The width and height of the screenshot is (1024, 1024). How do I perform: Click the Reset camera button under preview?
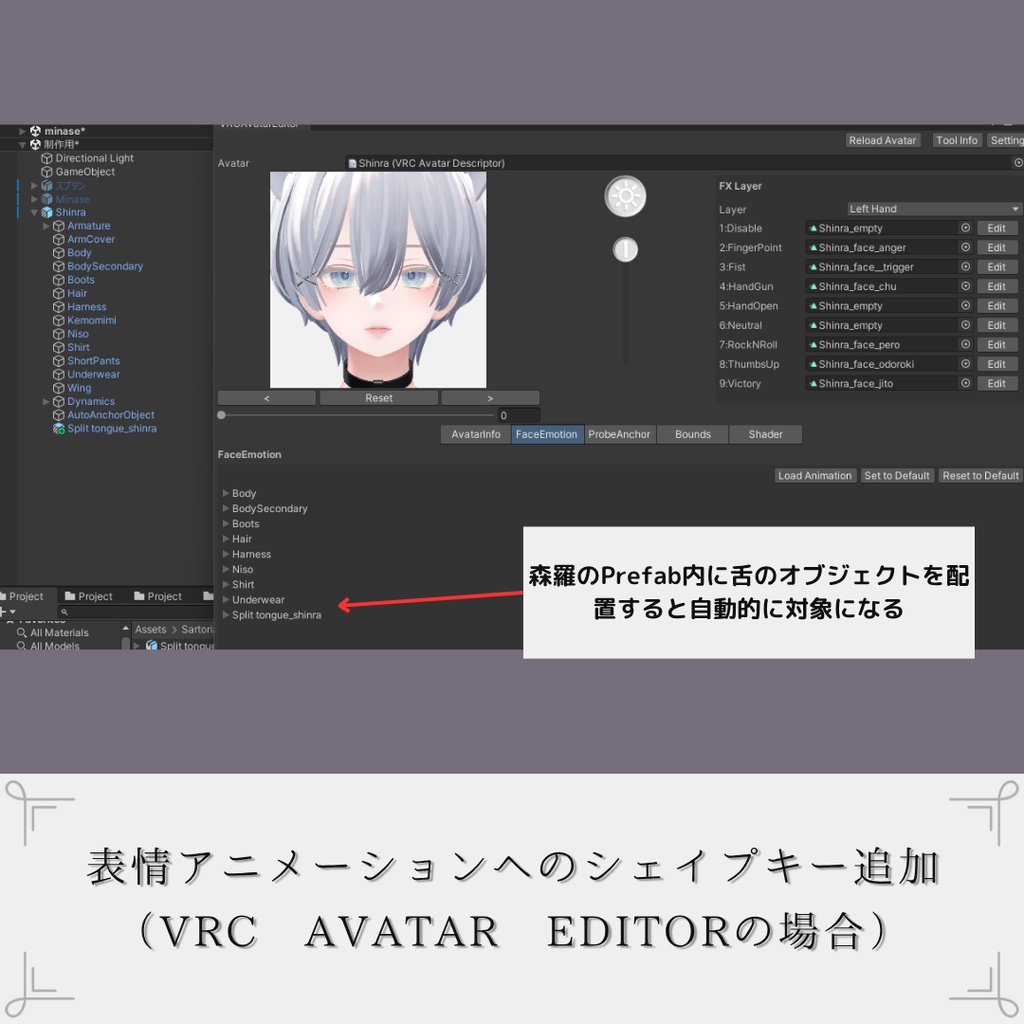tap(379, 398)
